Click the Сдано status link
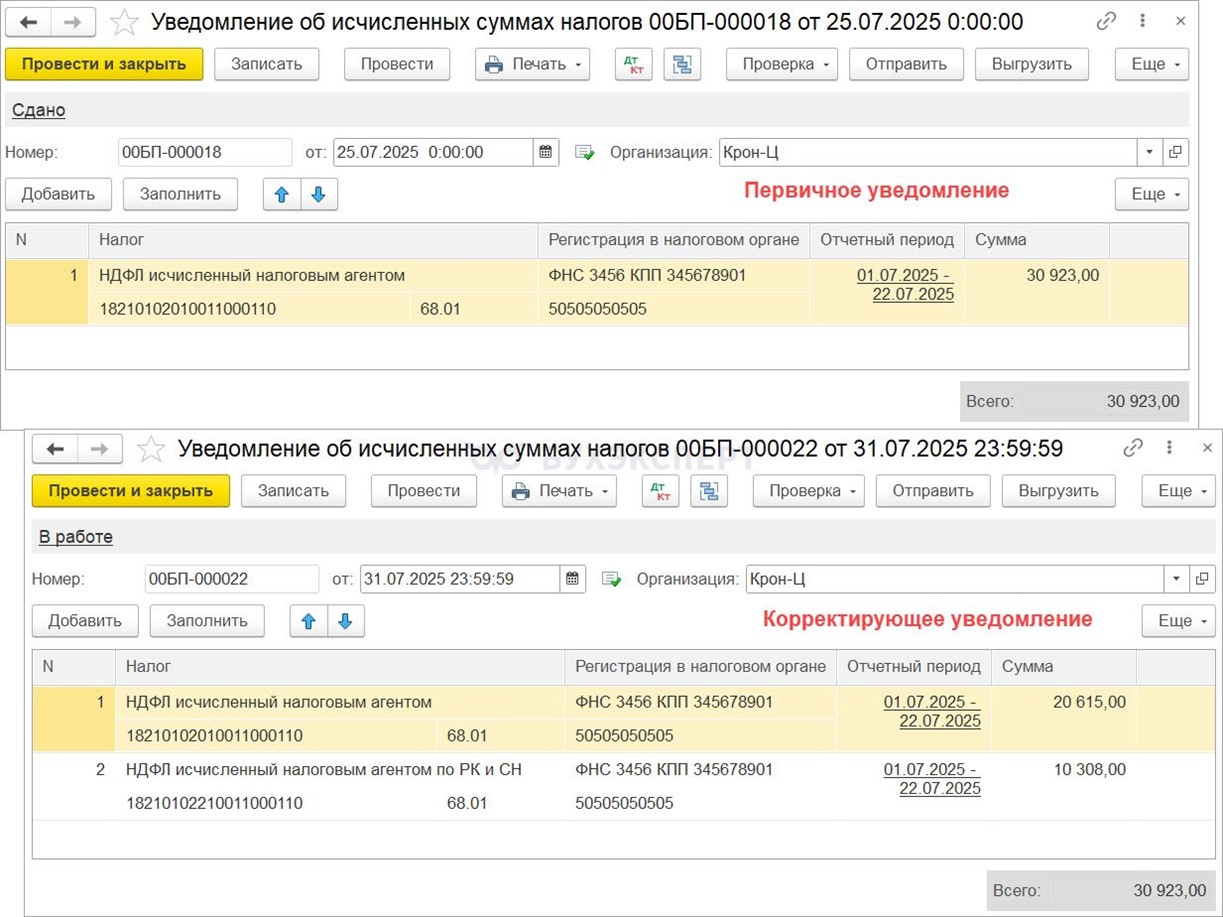Viewport: 1223px width, 917px height. [39, 110]
